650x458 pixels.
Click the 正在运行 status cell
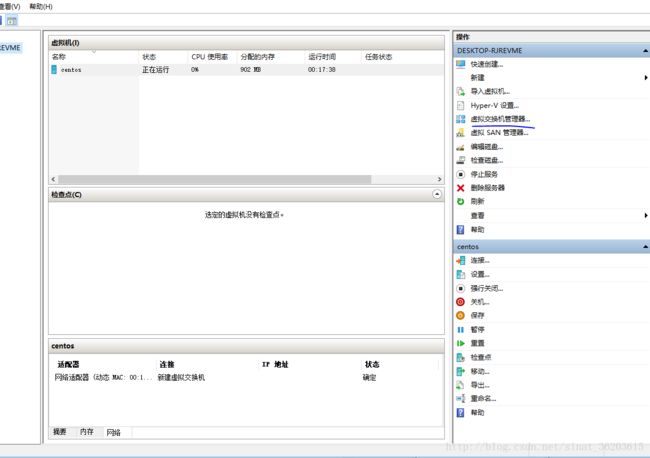tap(155, 70)
